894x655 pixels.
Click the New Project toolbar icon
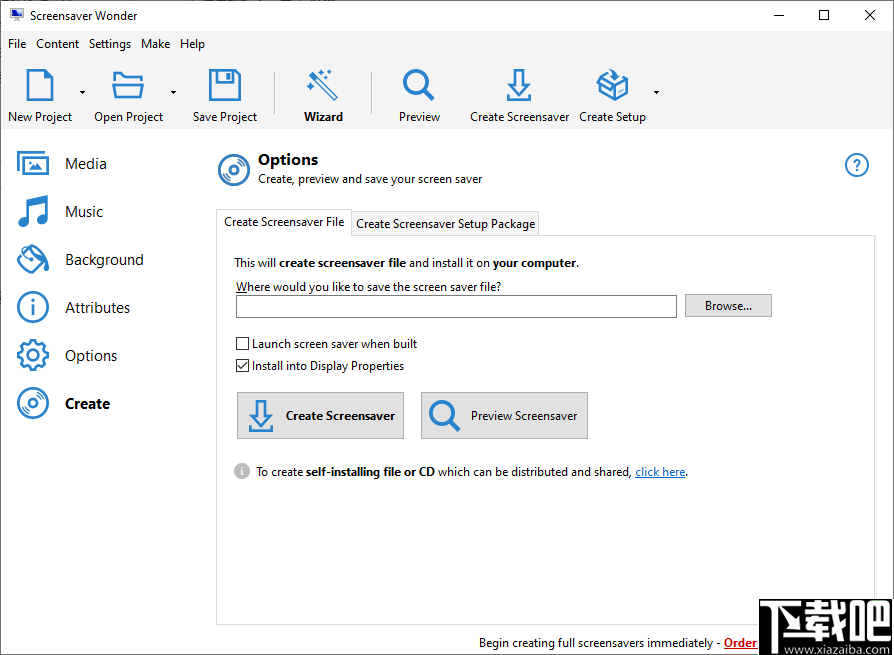coord(40,86)
